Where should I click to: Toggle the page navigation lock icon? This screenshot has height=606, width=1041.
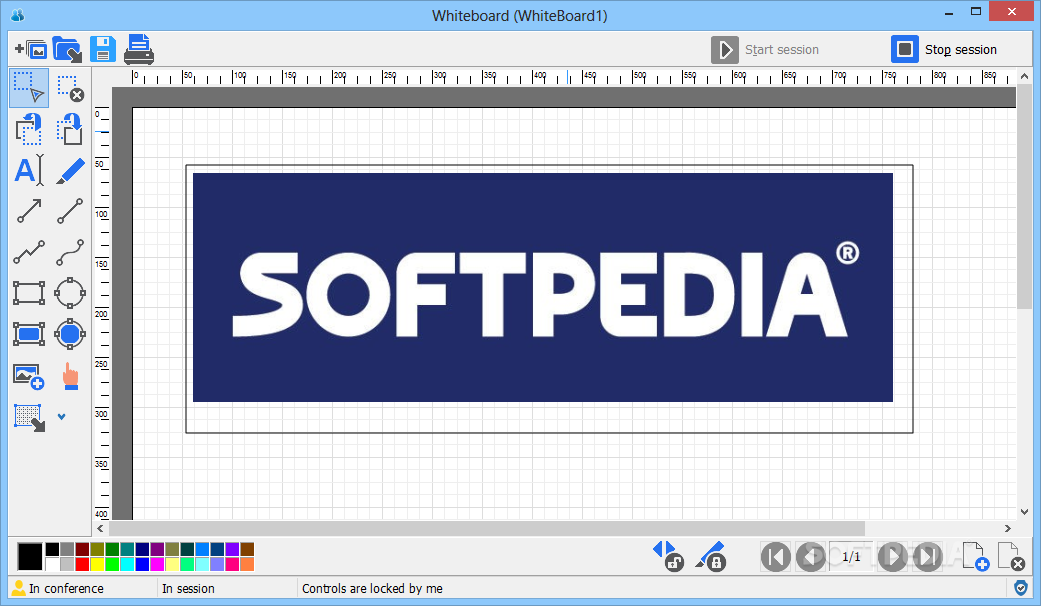coord(668,556)
